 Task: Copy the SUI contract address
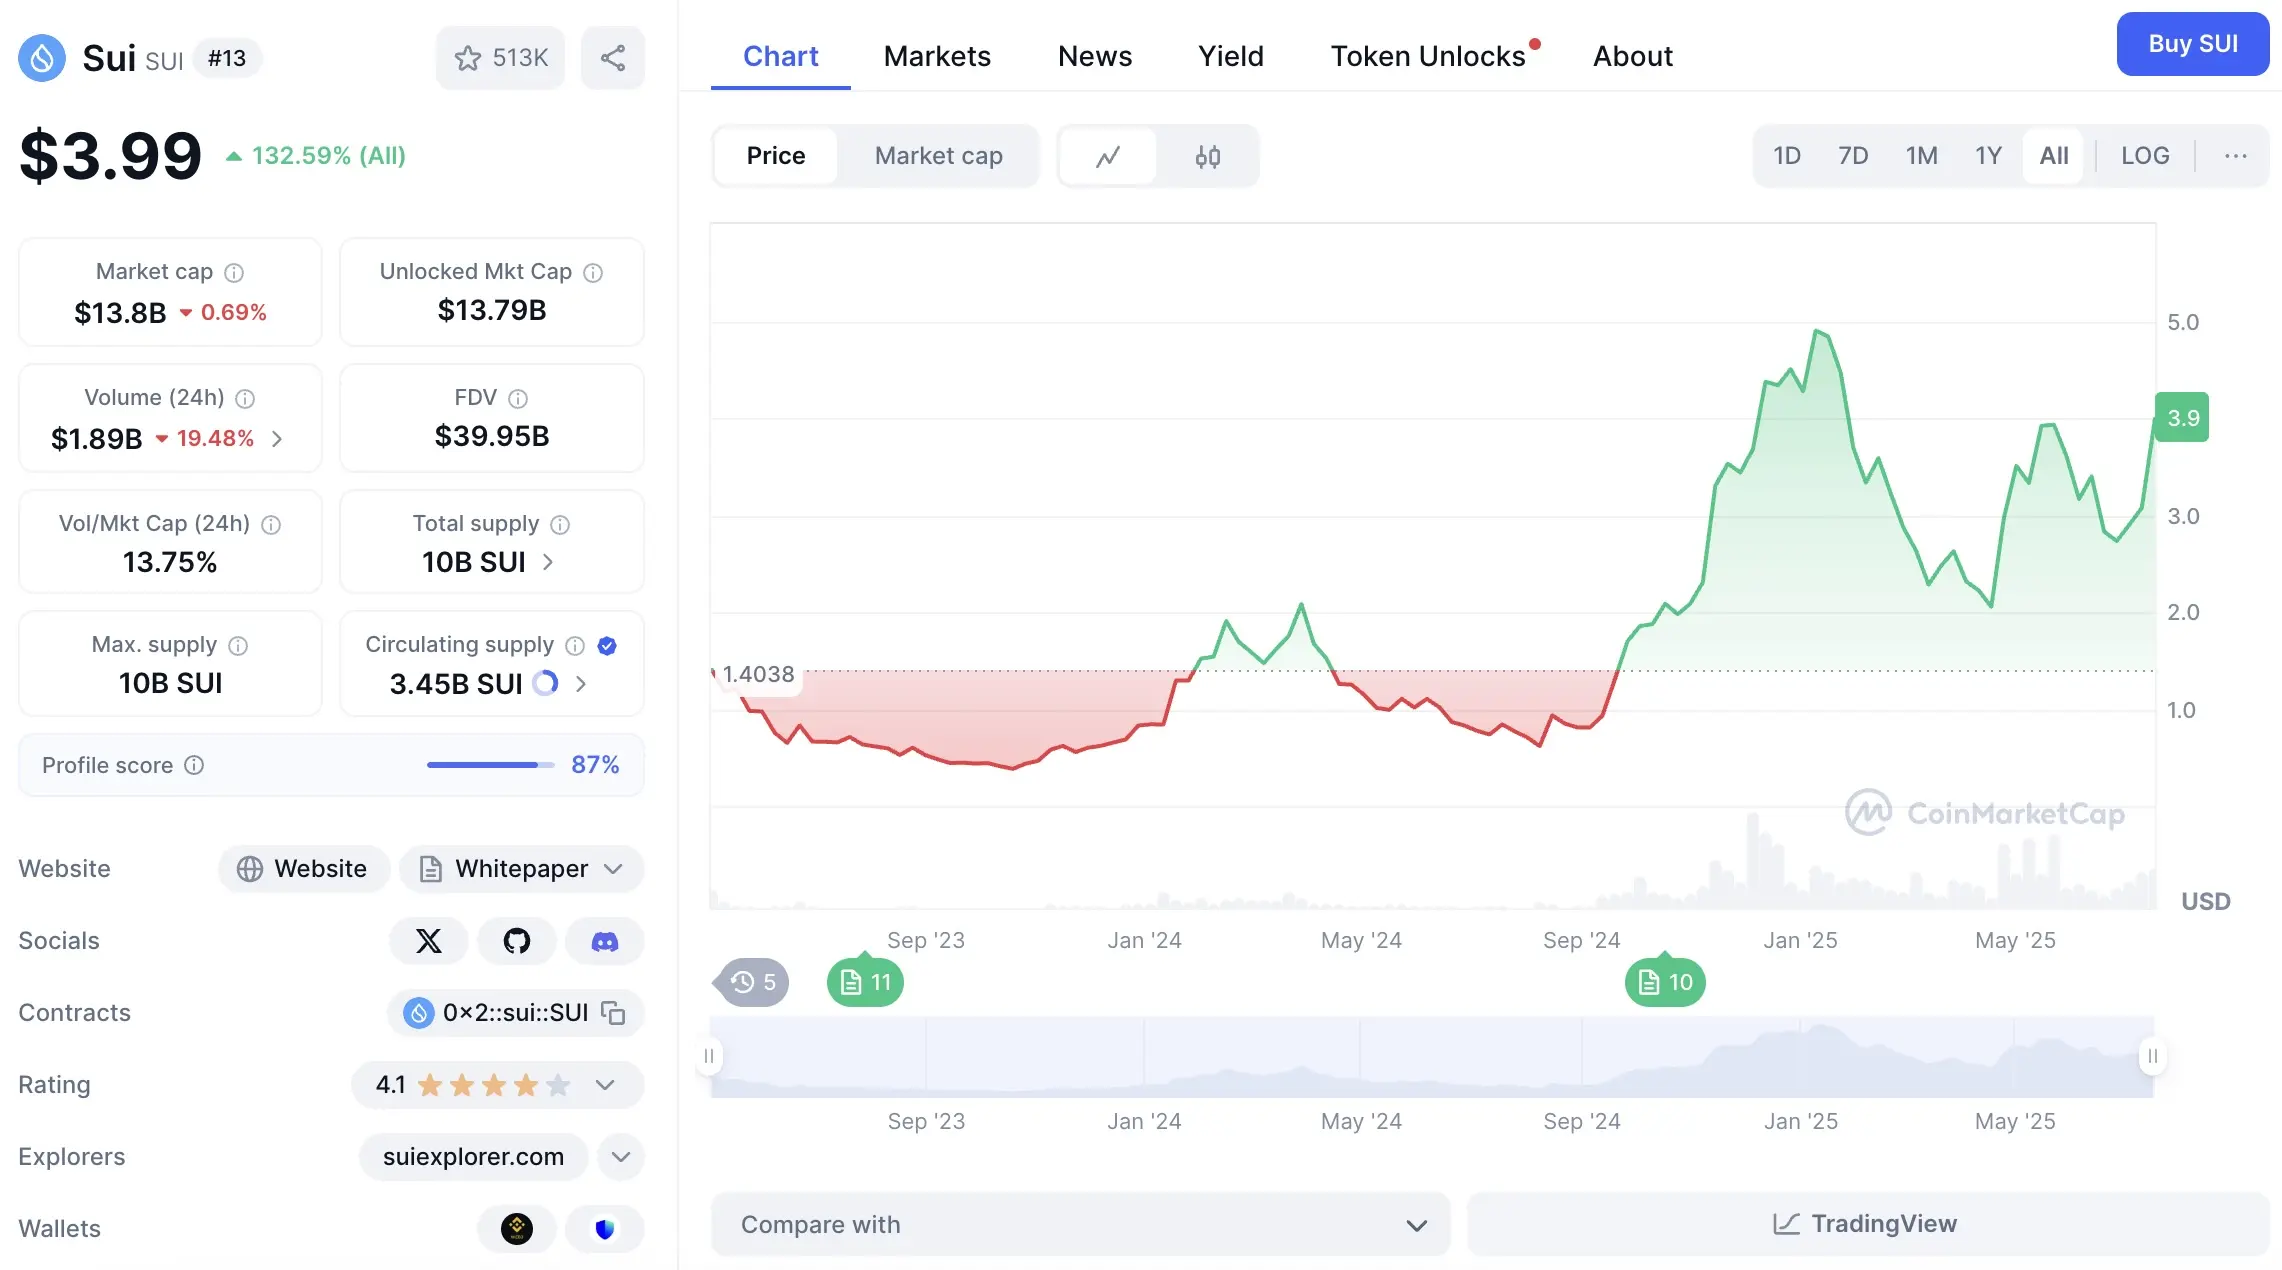pyautogui.click(x=613, y=1013)
